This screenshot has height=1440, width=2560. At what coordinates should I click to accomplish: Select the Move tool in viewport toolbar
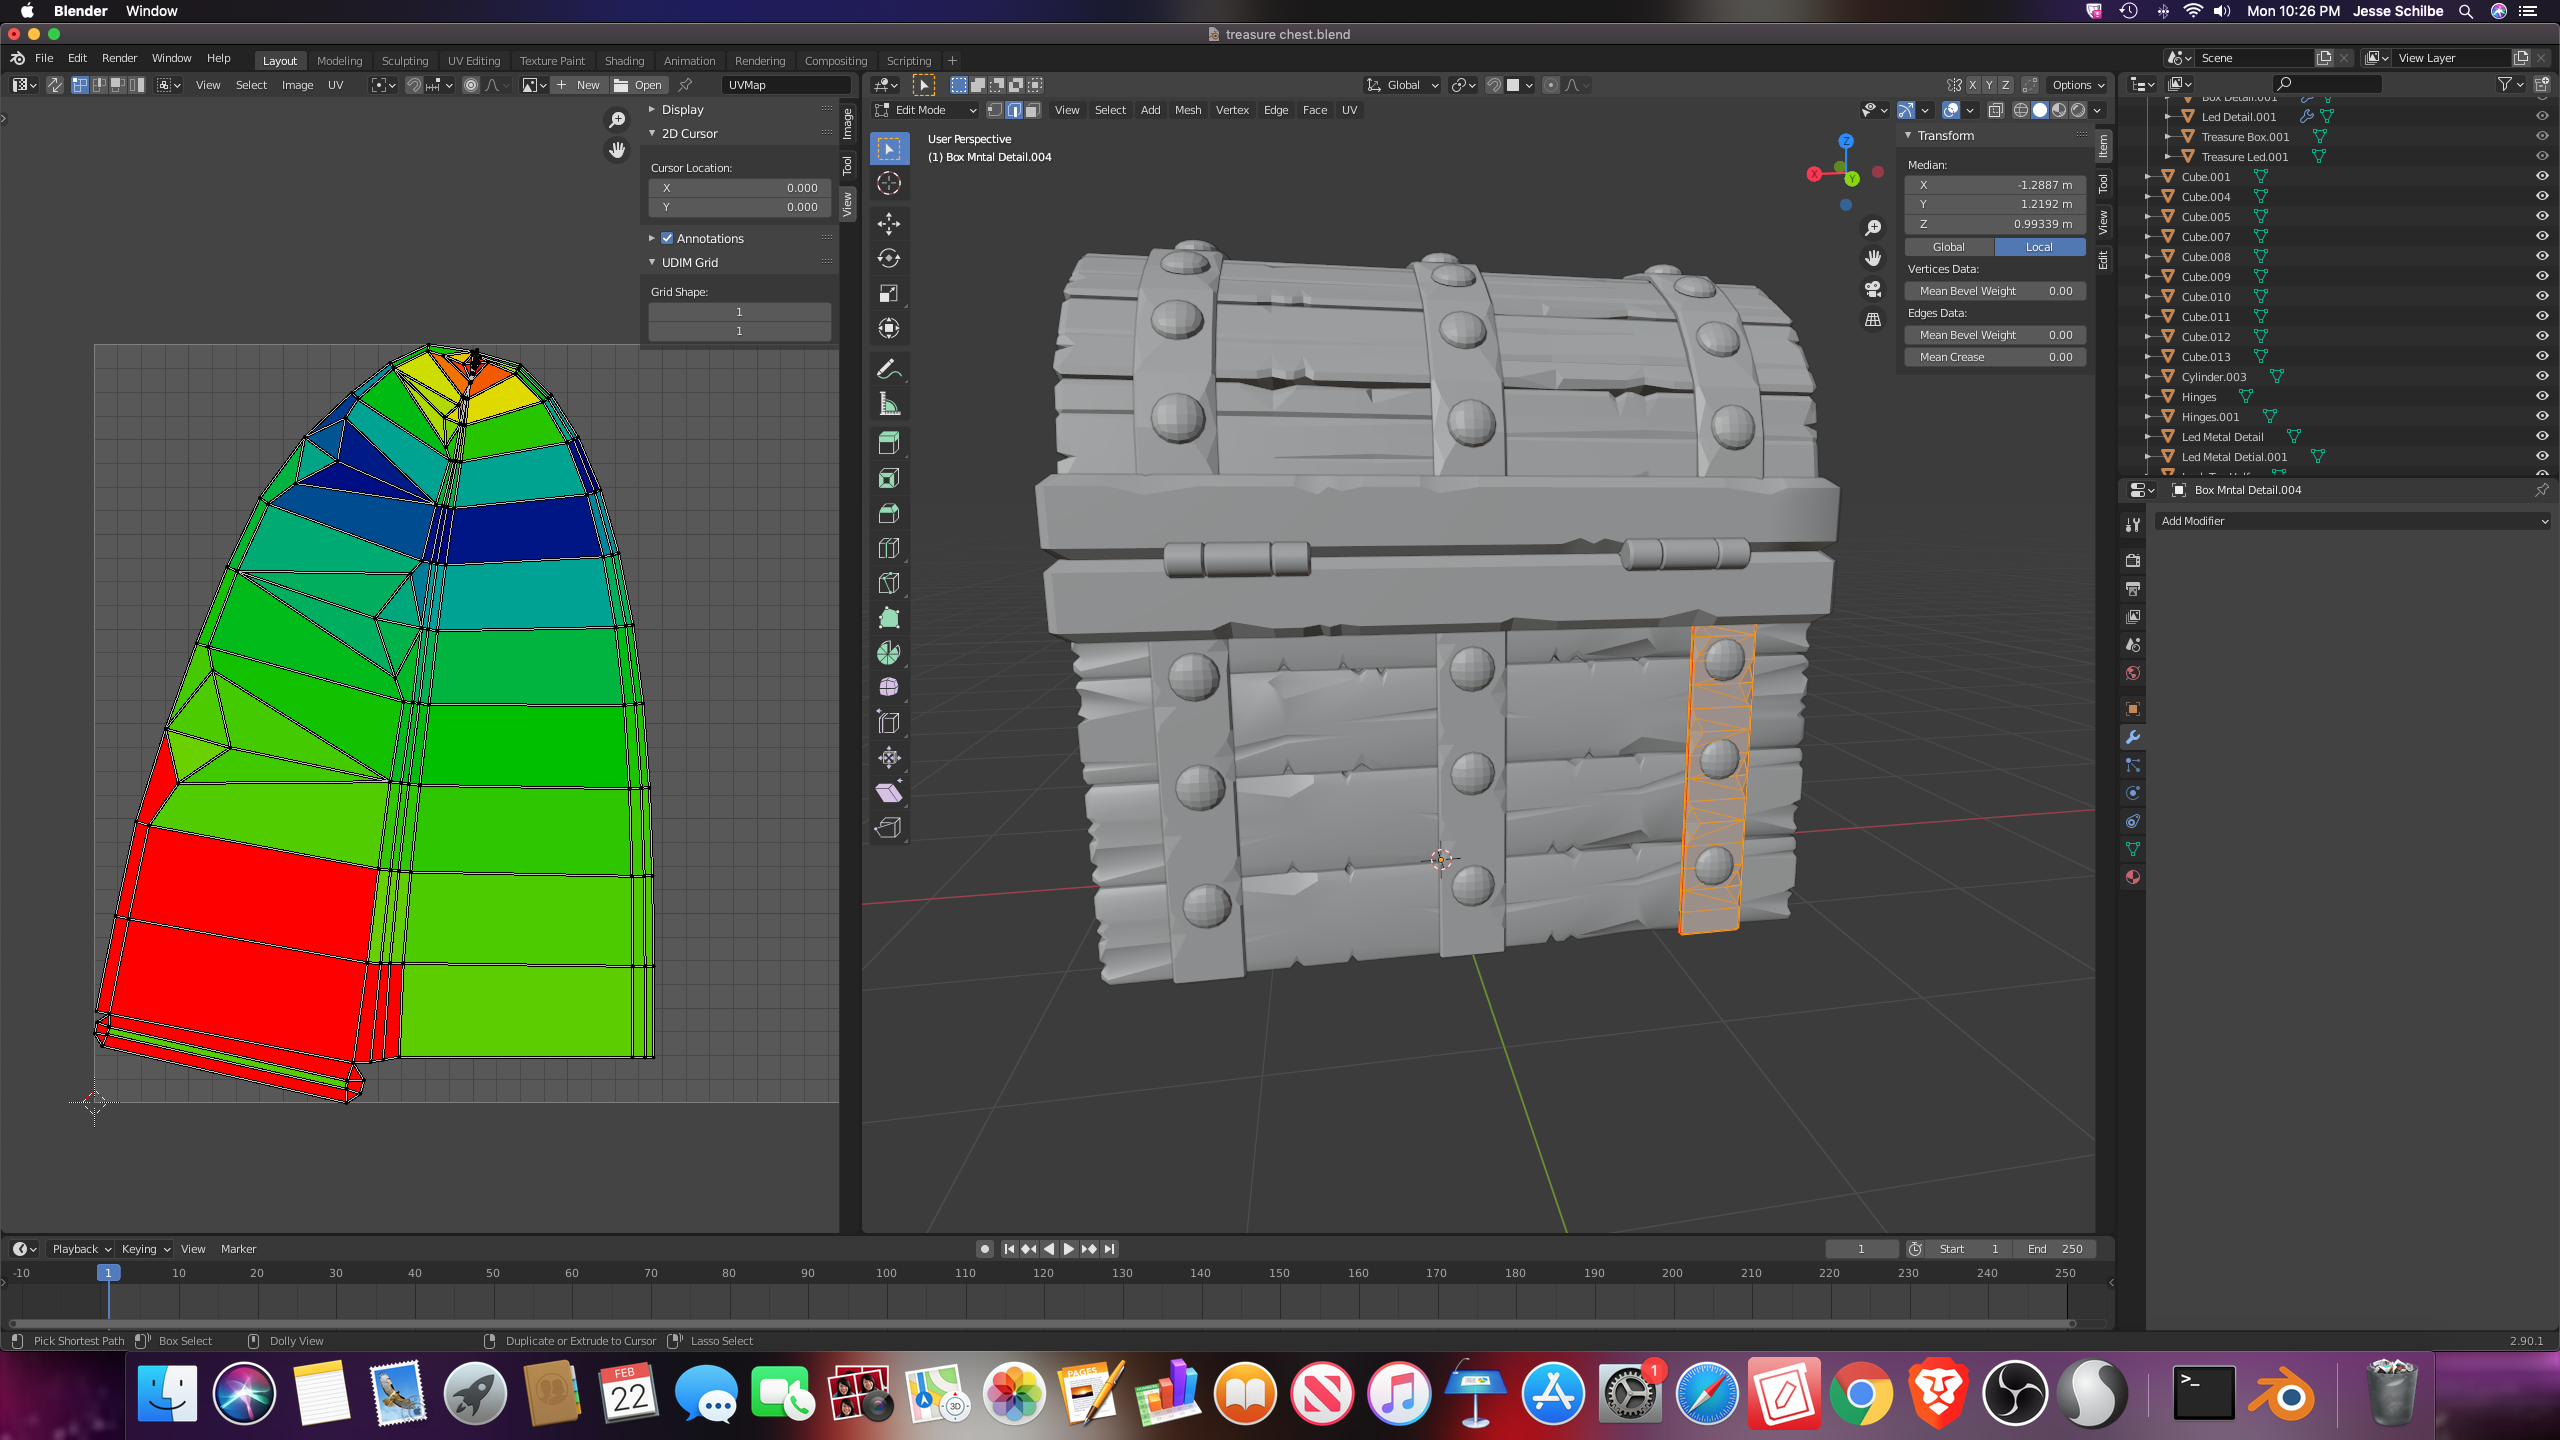point(888,223)
